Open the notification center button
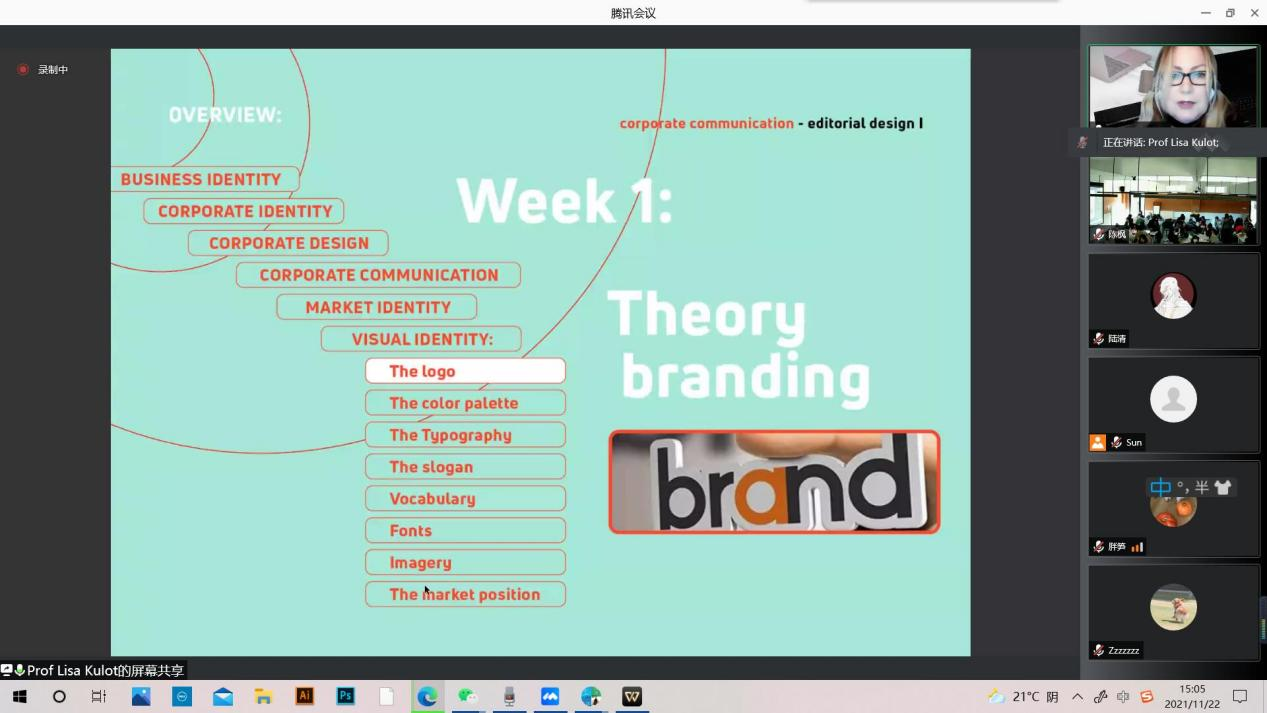Viewport: 1267px width, 713px height. tap(1240, 696)
